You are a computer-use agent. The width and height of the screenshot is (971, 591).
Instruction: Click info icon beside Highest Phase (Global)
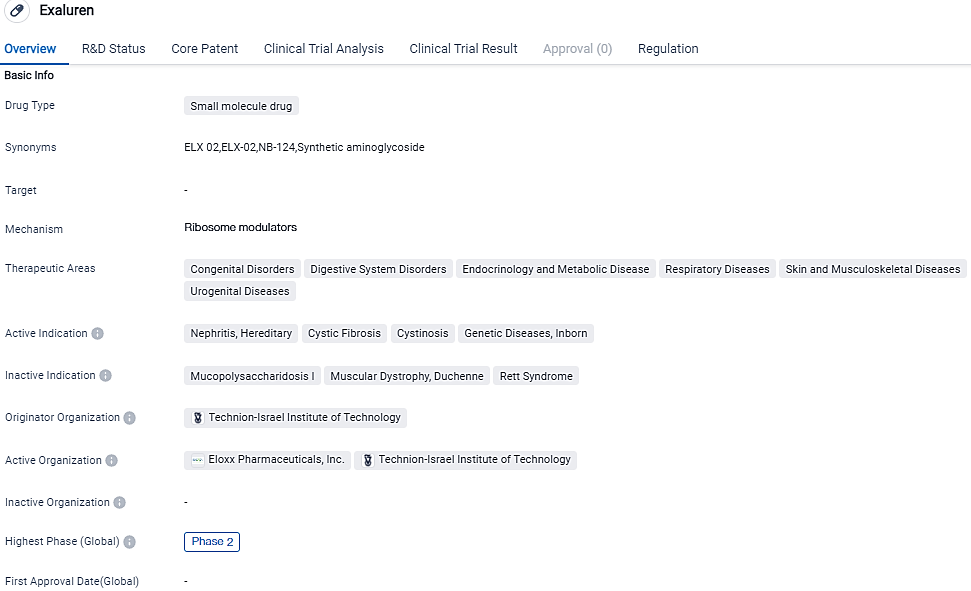[130, 542]
